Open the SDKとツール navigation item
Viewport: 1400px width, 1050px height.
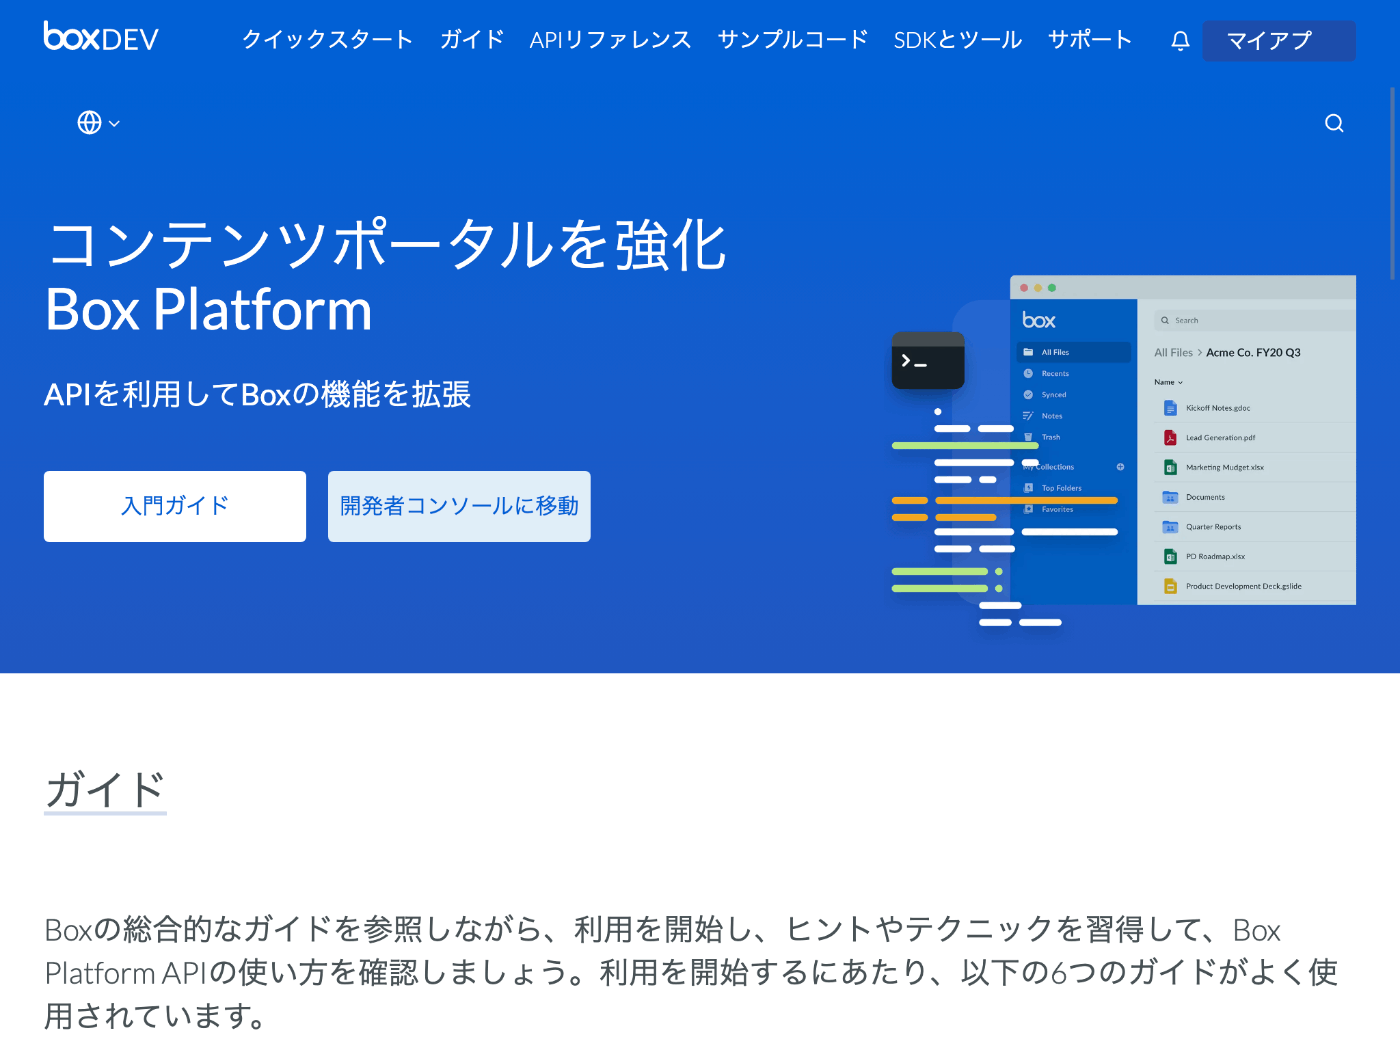coord(957,40)
